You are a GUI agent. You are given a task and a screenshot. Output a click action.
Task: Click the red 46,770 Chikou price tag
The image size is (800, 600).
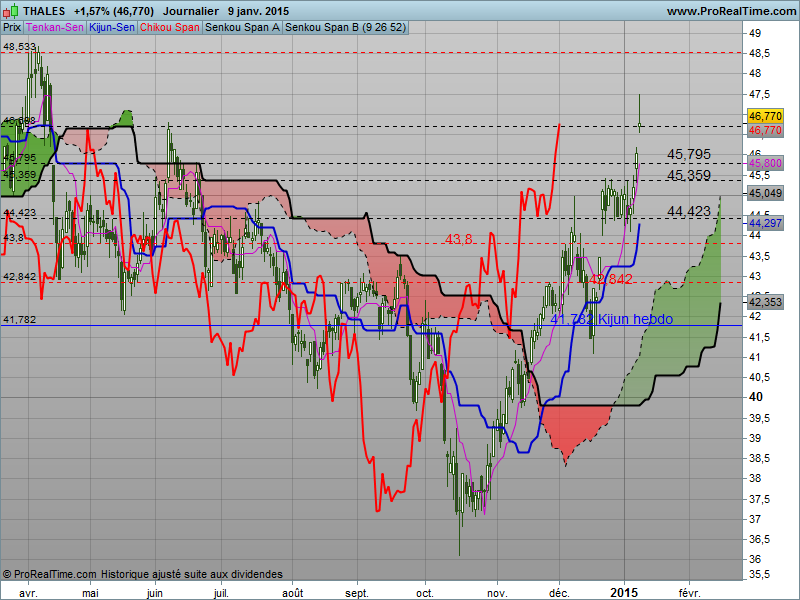(765, 130)
